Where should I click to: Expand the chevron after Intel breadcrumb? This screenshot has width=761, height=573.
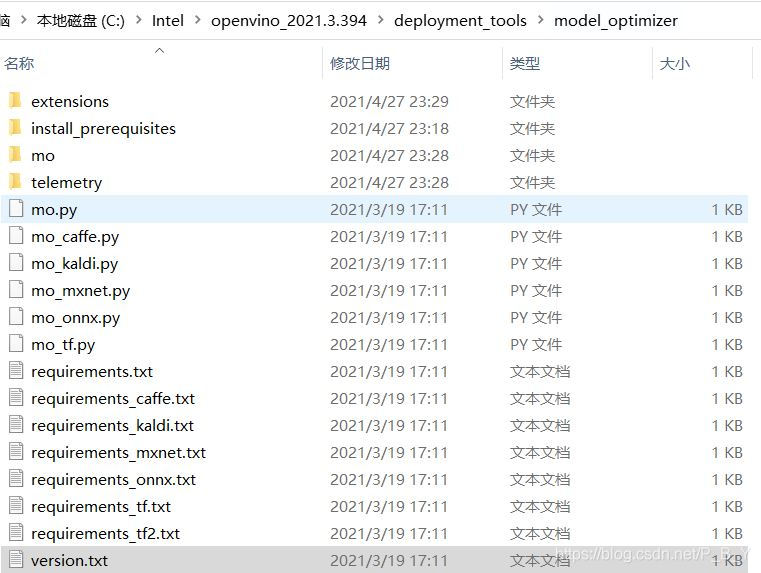click(x=197, y=20)
